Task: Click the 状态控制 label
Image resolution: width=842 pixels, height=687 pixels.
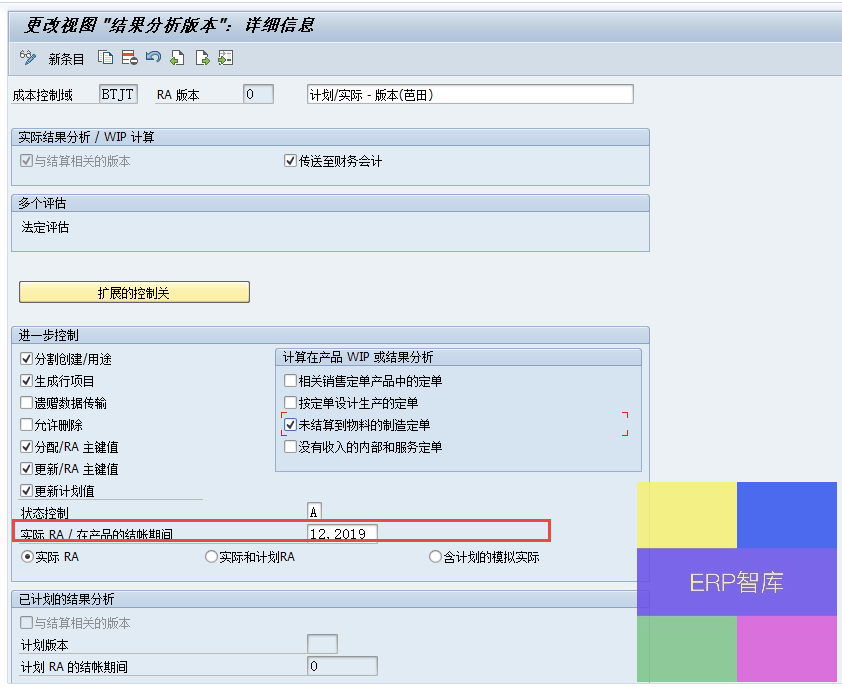Action: 45,513
